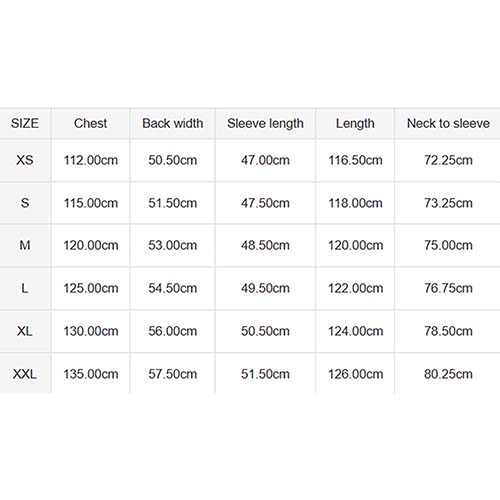Select the Neck to sleeve header

(x=448, y=123)
